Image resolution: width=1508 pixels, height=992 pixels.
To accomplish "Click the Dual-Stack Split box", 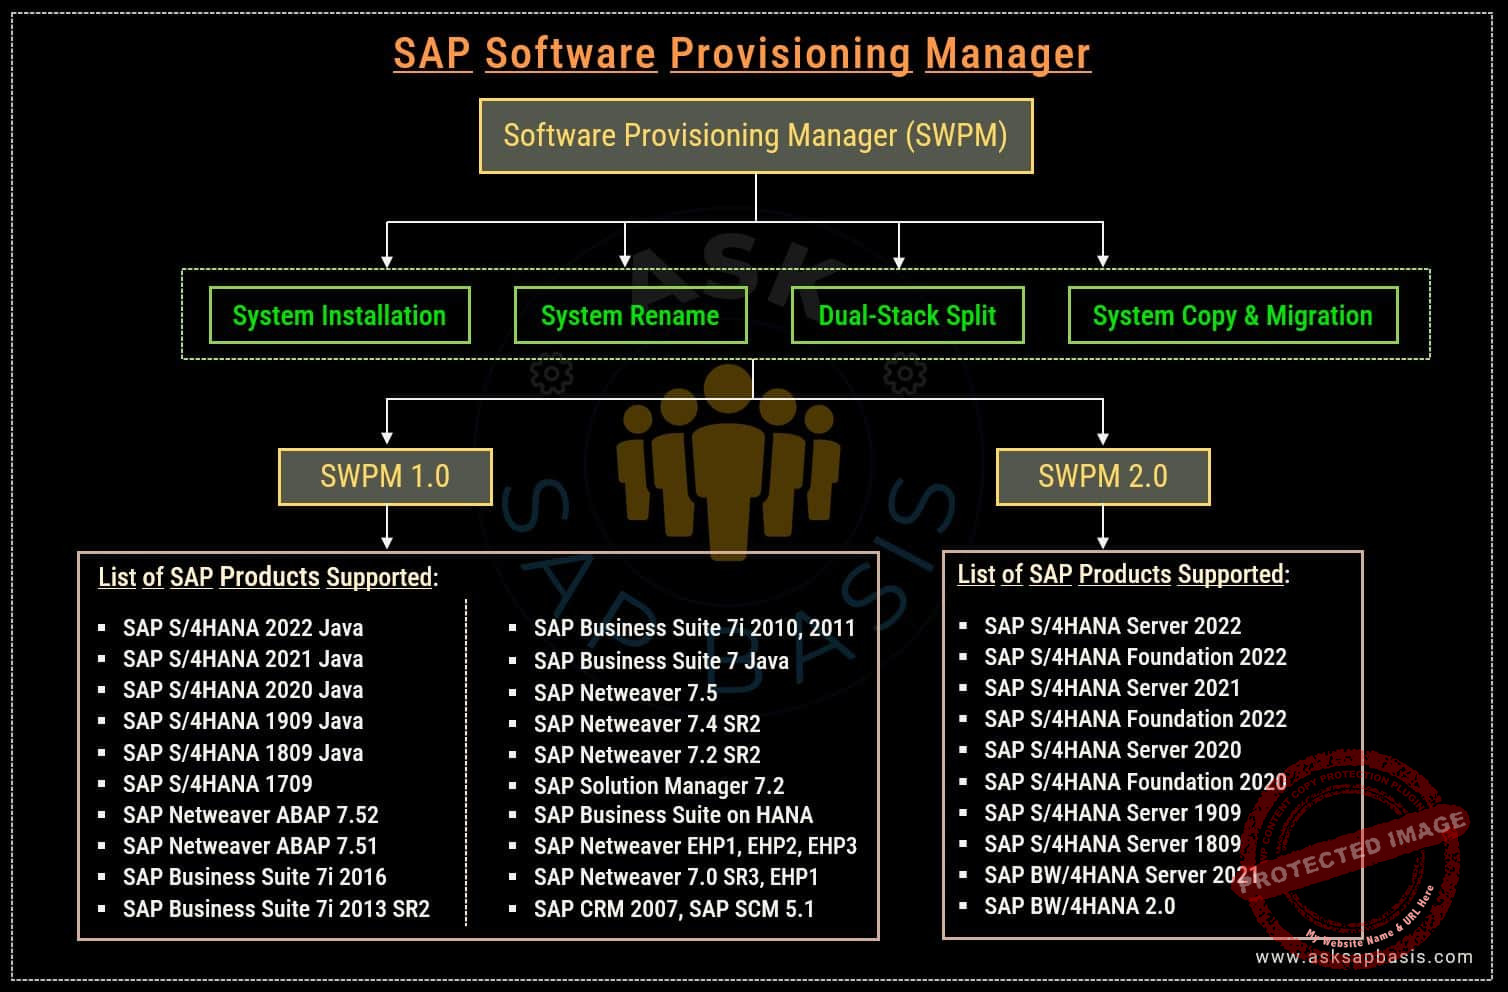I will click(907, 316).
